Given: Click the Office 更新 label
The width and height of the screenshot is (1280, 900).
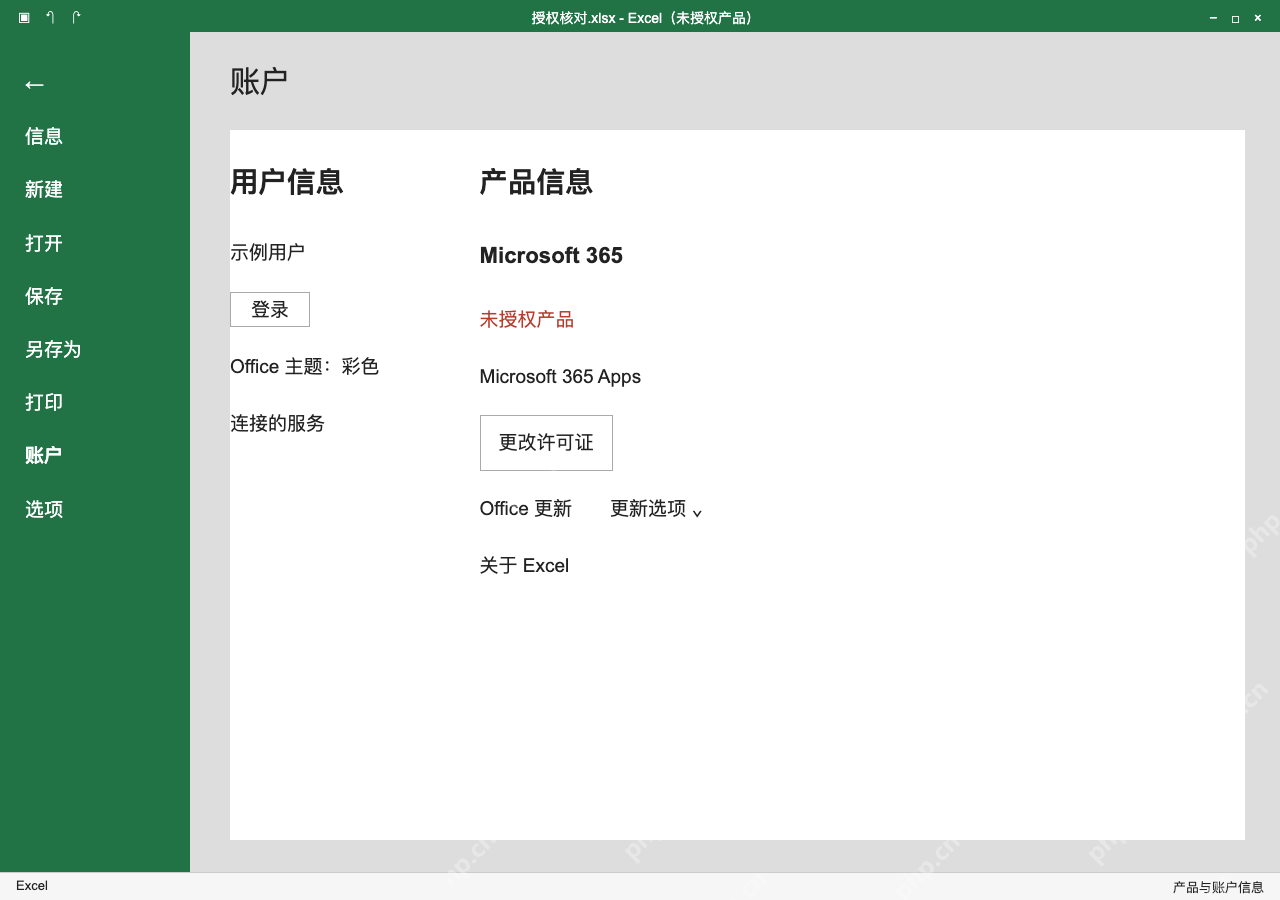Looking at the screenshot, I should click(526, 509).
